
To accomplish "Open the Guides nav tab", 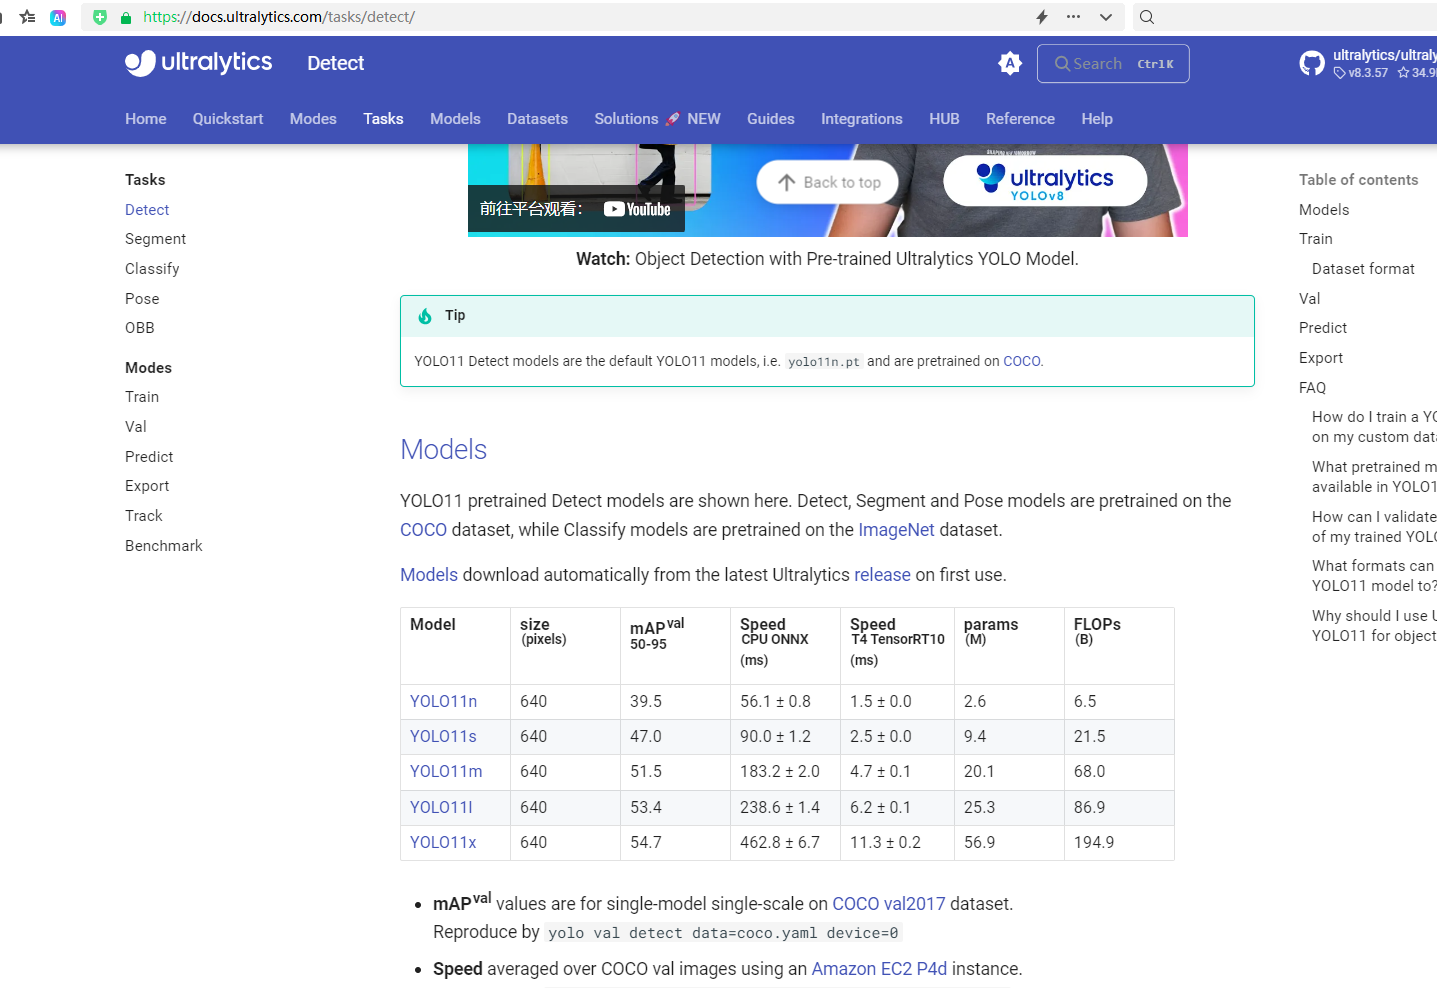I will [771, 119].
